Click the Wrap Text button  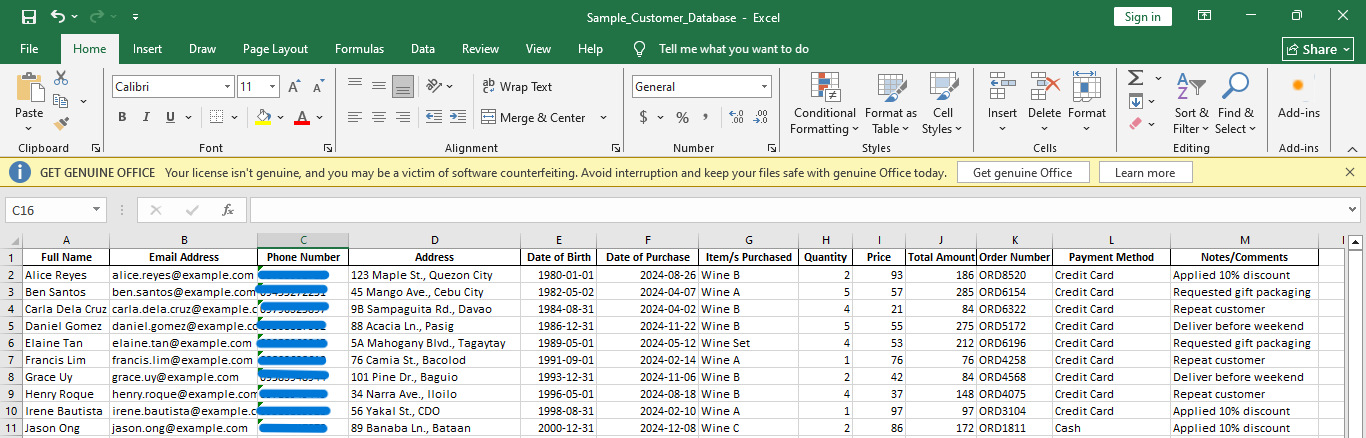[x=517, y=87]
